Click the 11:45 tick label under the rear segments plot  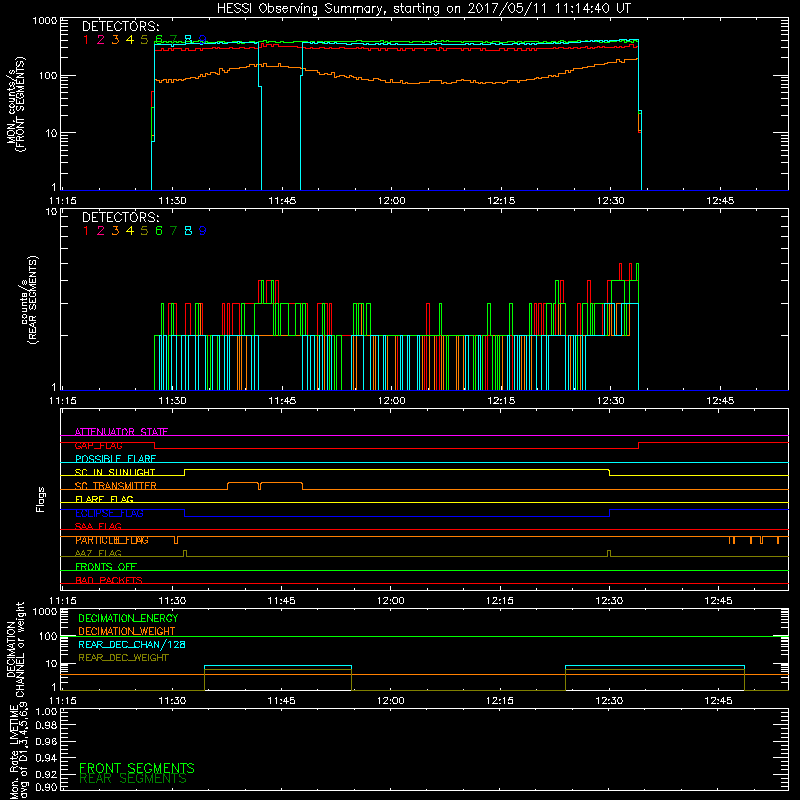click(282, 401)
